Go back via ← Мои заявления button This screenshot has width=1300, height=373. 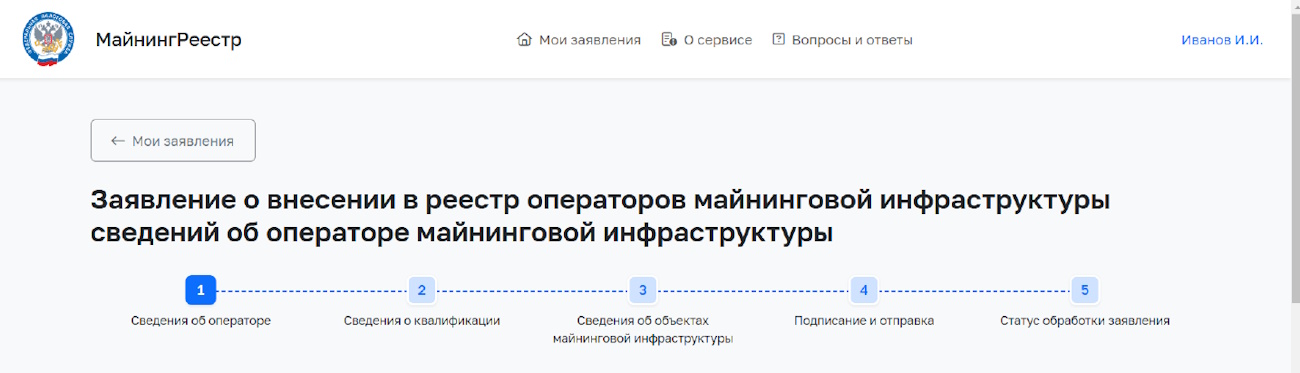(x=173, y=141)
